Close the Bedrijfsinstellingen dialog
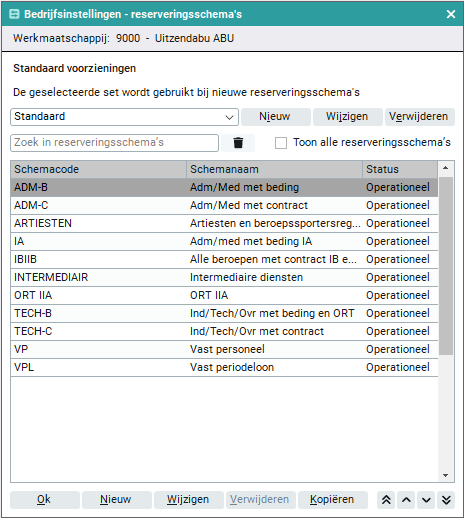 451,14
